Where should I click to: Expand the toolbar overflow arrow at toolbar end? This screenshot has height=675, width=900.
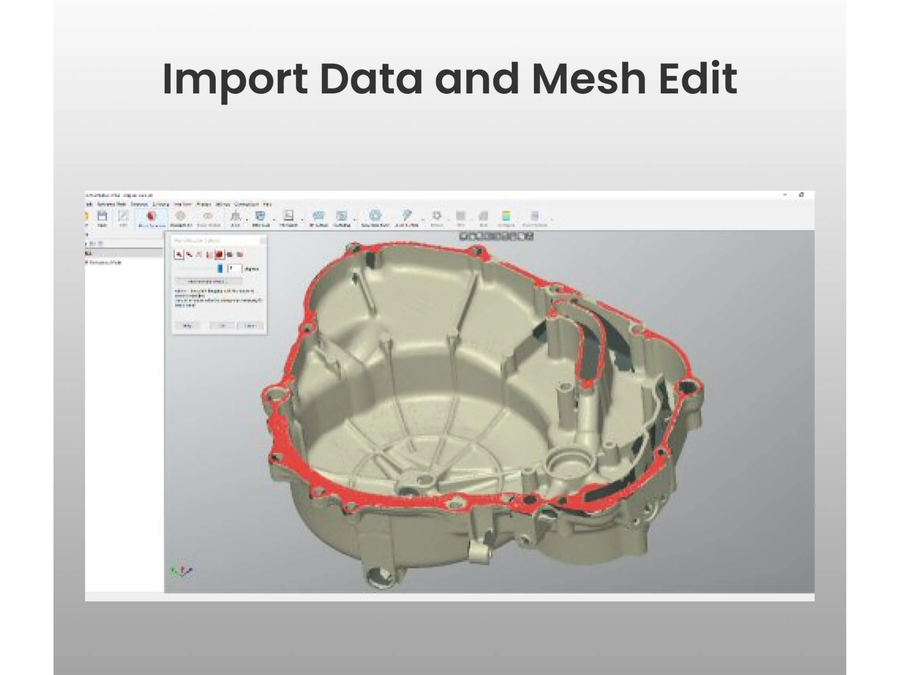pos(552,219)
